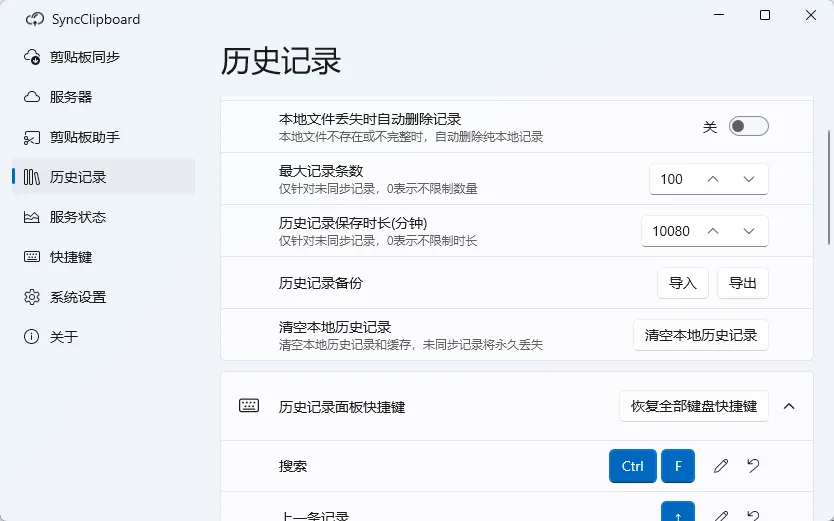Click the 清空本地历史记录 button
834x521 pixels.
click(x=700, y=335)
